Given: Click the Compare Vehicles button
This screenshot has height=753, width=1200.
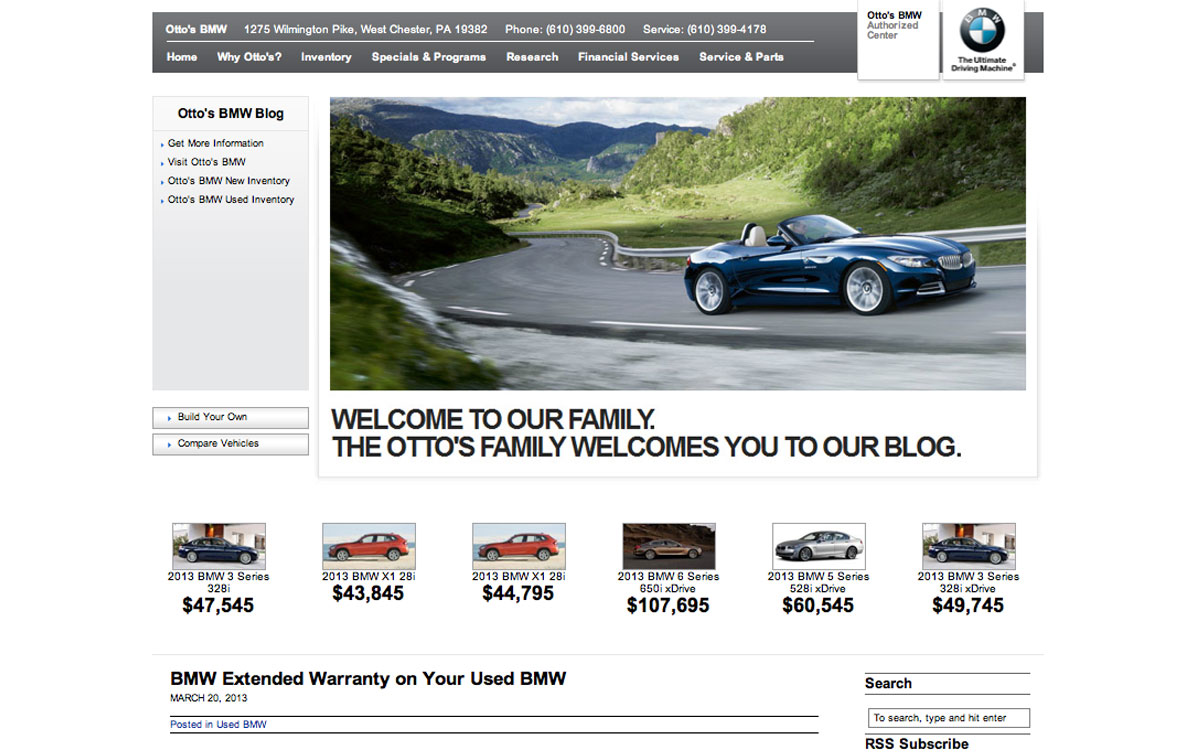Looking at the screenshot, I should point(231,444).
